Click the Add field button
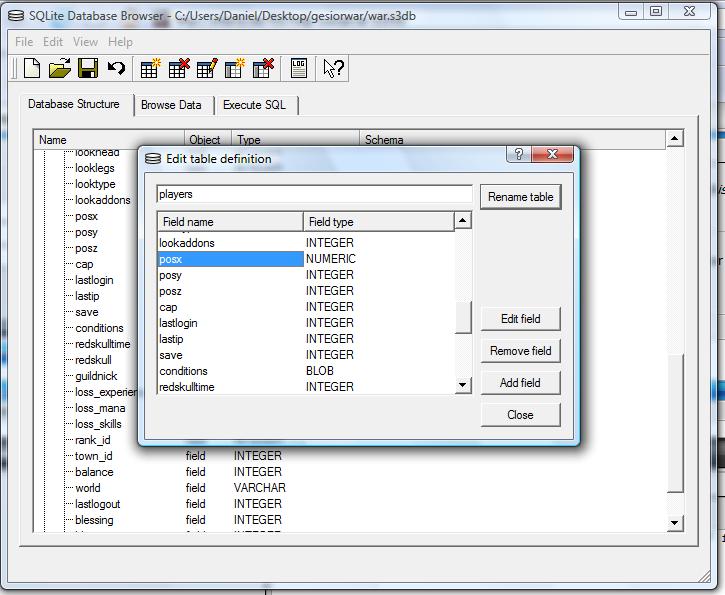 [x=521, y=383]
